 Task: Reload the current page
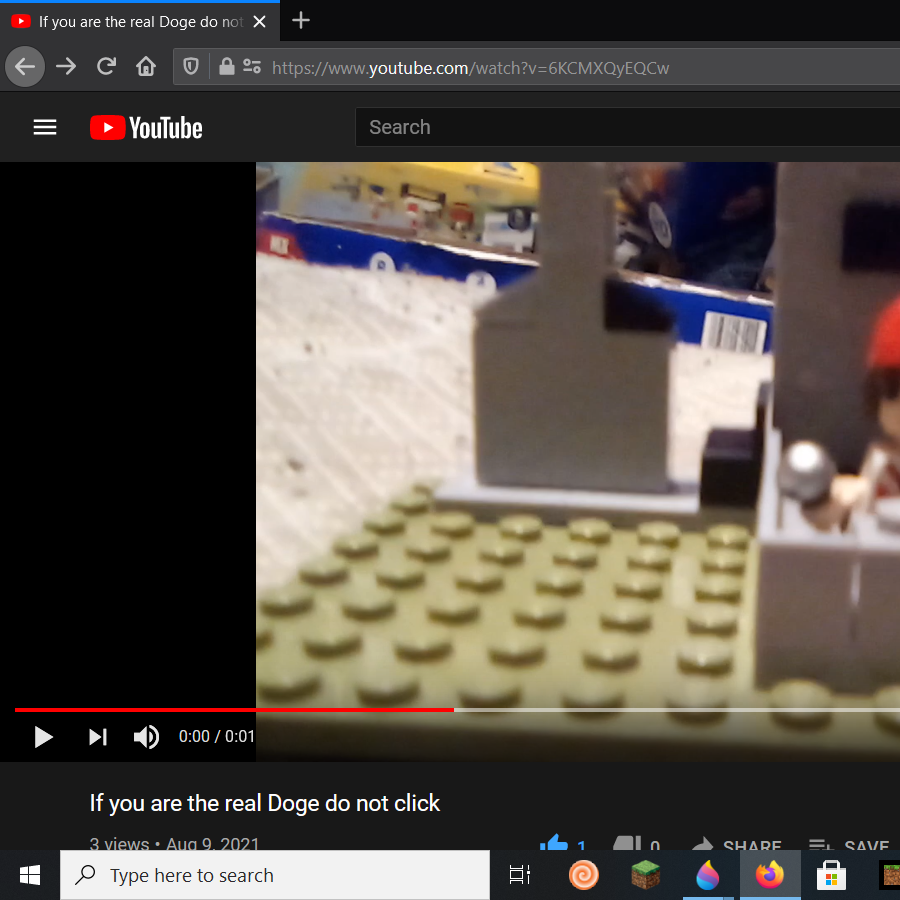106,67
